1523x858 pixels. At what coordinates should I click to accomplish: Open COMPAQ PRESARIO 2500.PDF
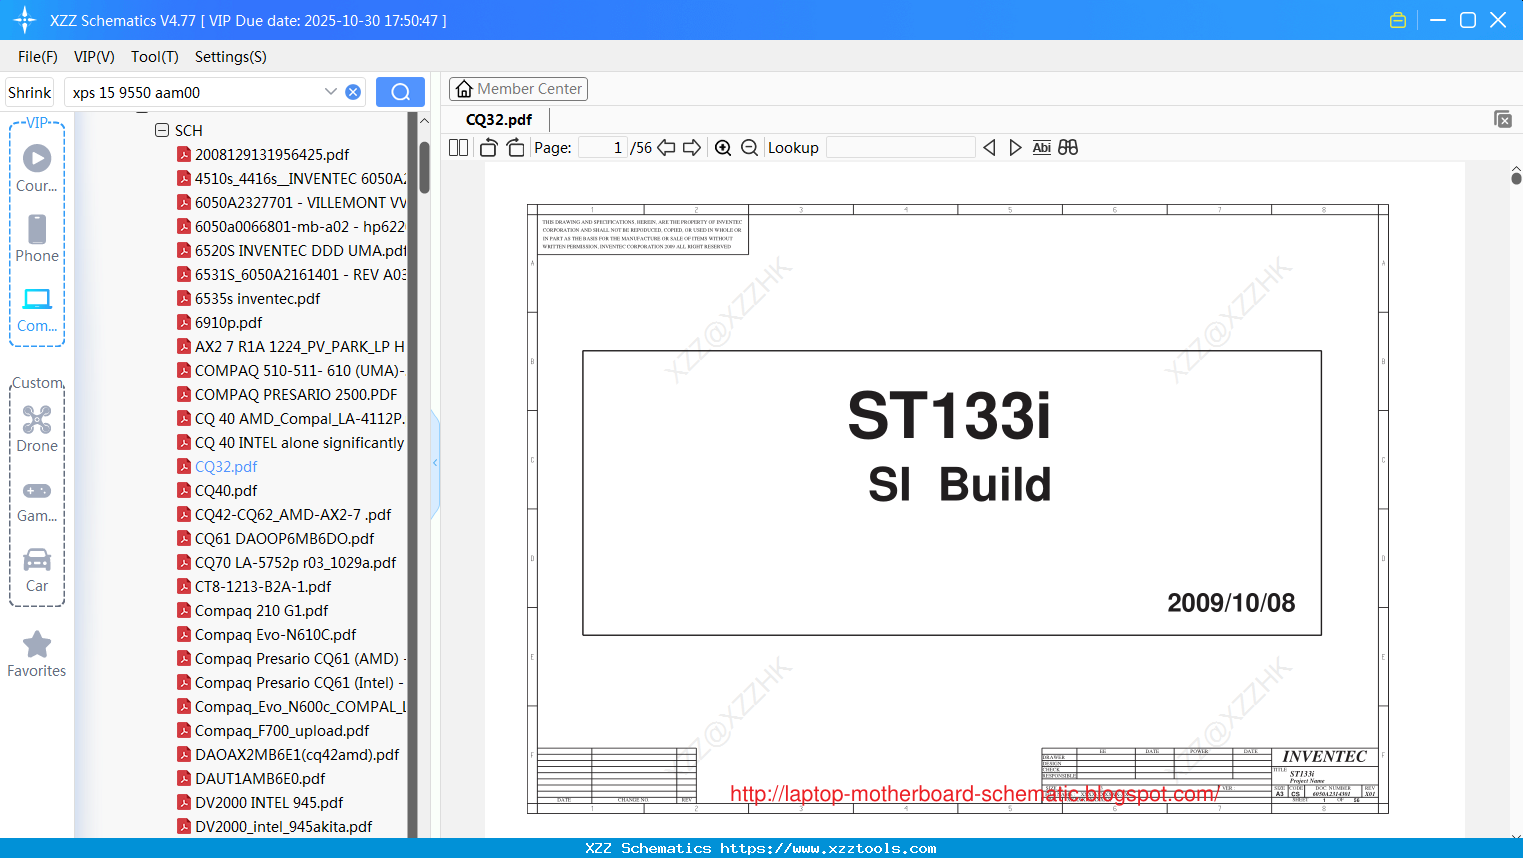click(296, 394)
